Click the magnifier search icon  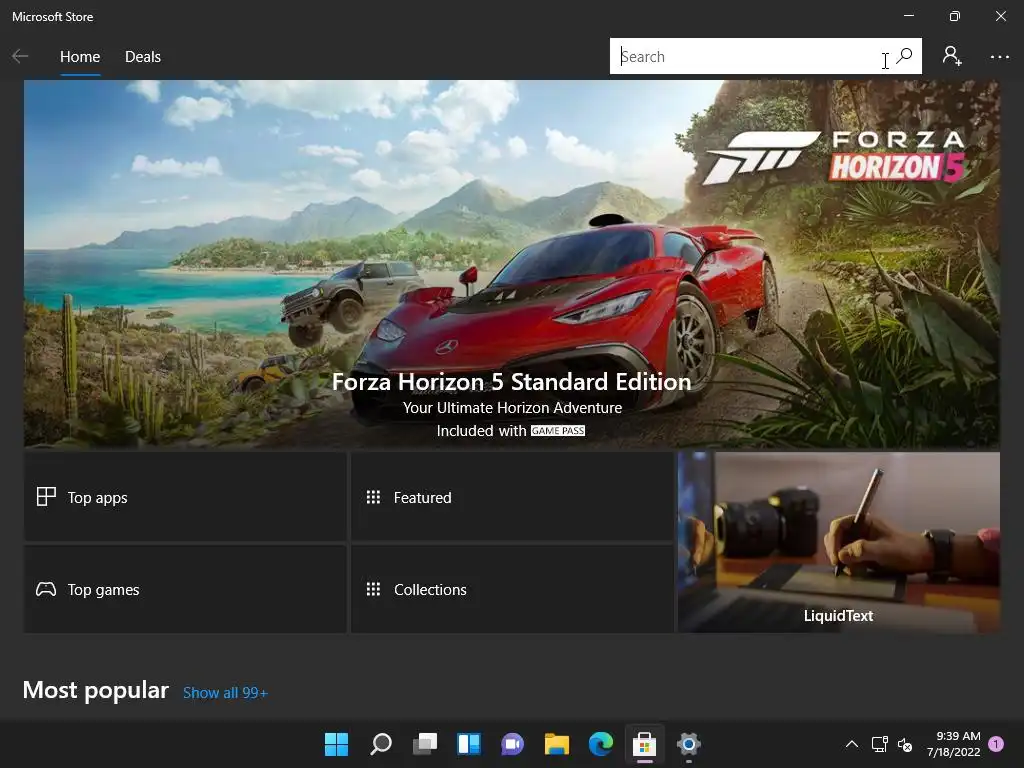pos(905,56)
